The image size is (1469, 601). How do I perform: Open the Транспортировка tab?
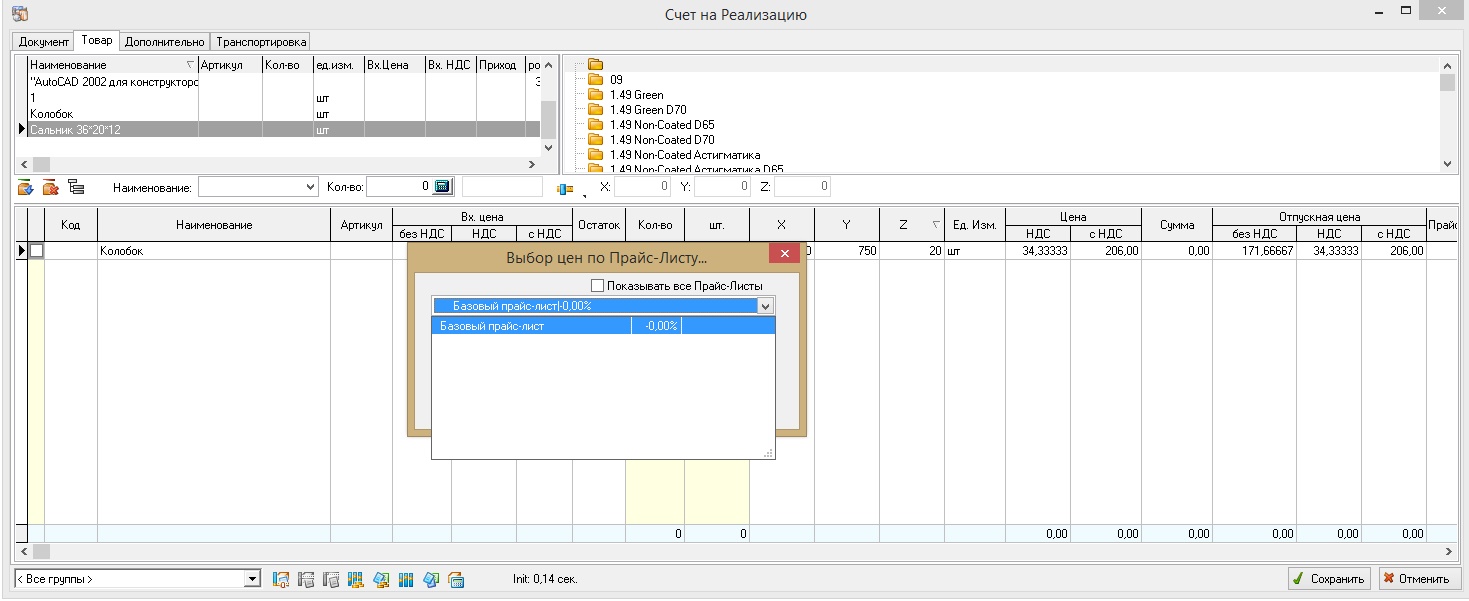261,42
